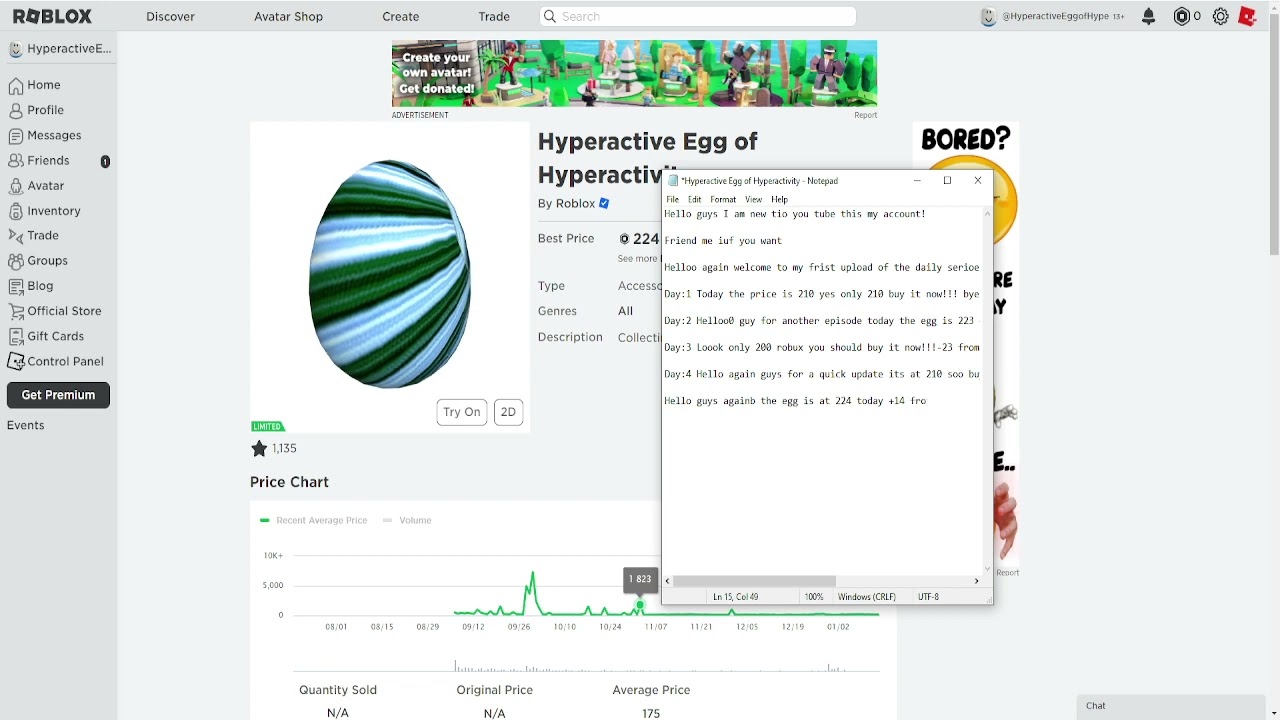Click the See more link under price
The width and height of the screenshot is (1280, 720).
[x=637, y=259]
